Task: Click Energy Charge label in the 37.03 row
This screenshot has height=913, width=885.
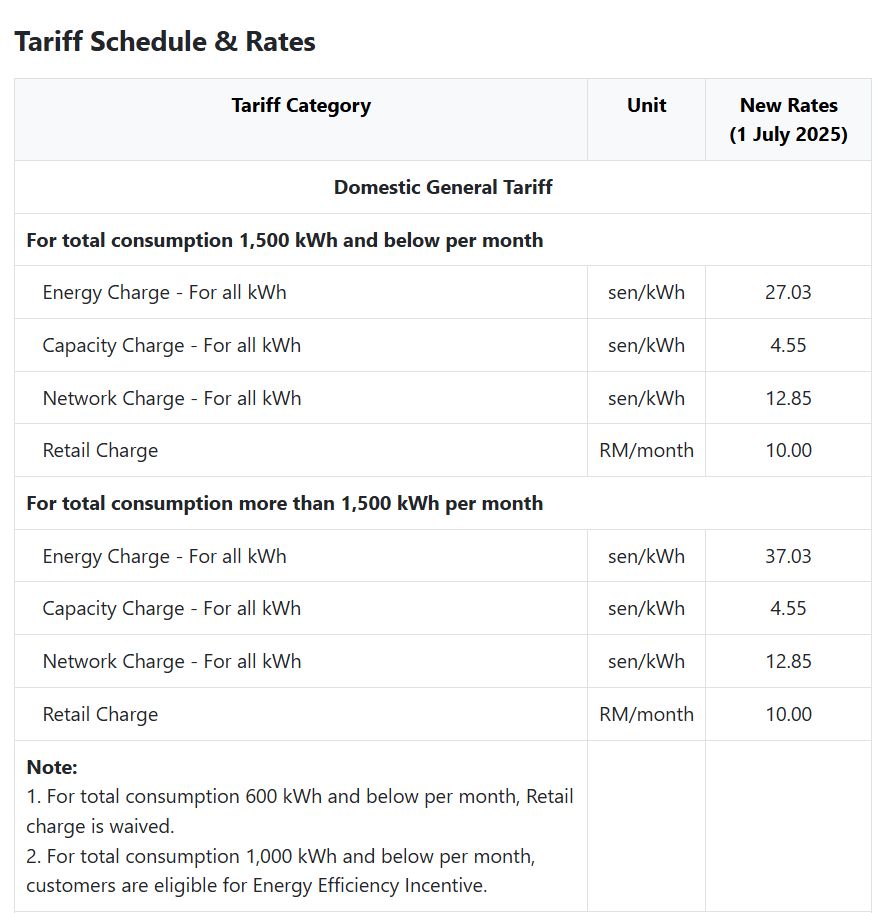Action: click(x=164, y=556)
